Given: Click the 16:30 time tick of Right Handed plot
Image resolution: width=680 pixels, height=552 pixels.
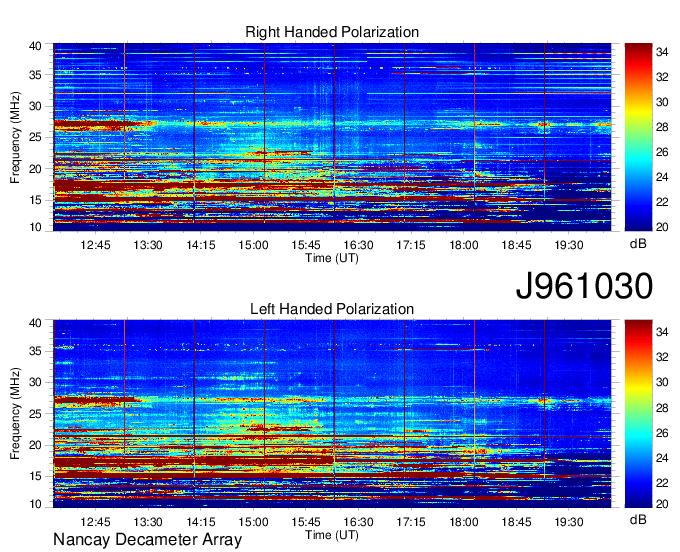Looking at the screenshot, I should [358, 245].
